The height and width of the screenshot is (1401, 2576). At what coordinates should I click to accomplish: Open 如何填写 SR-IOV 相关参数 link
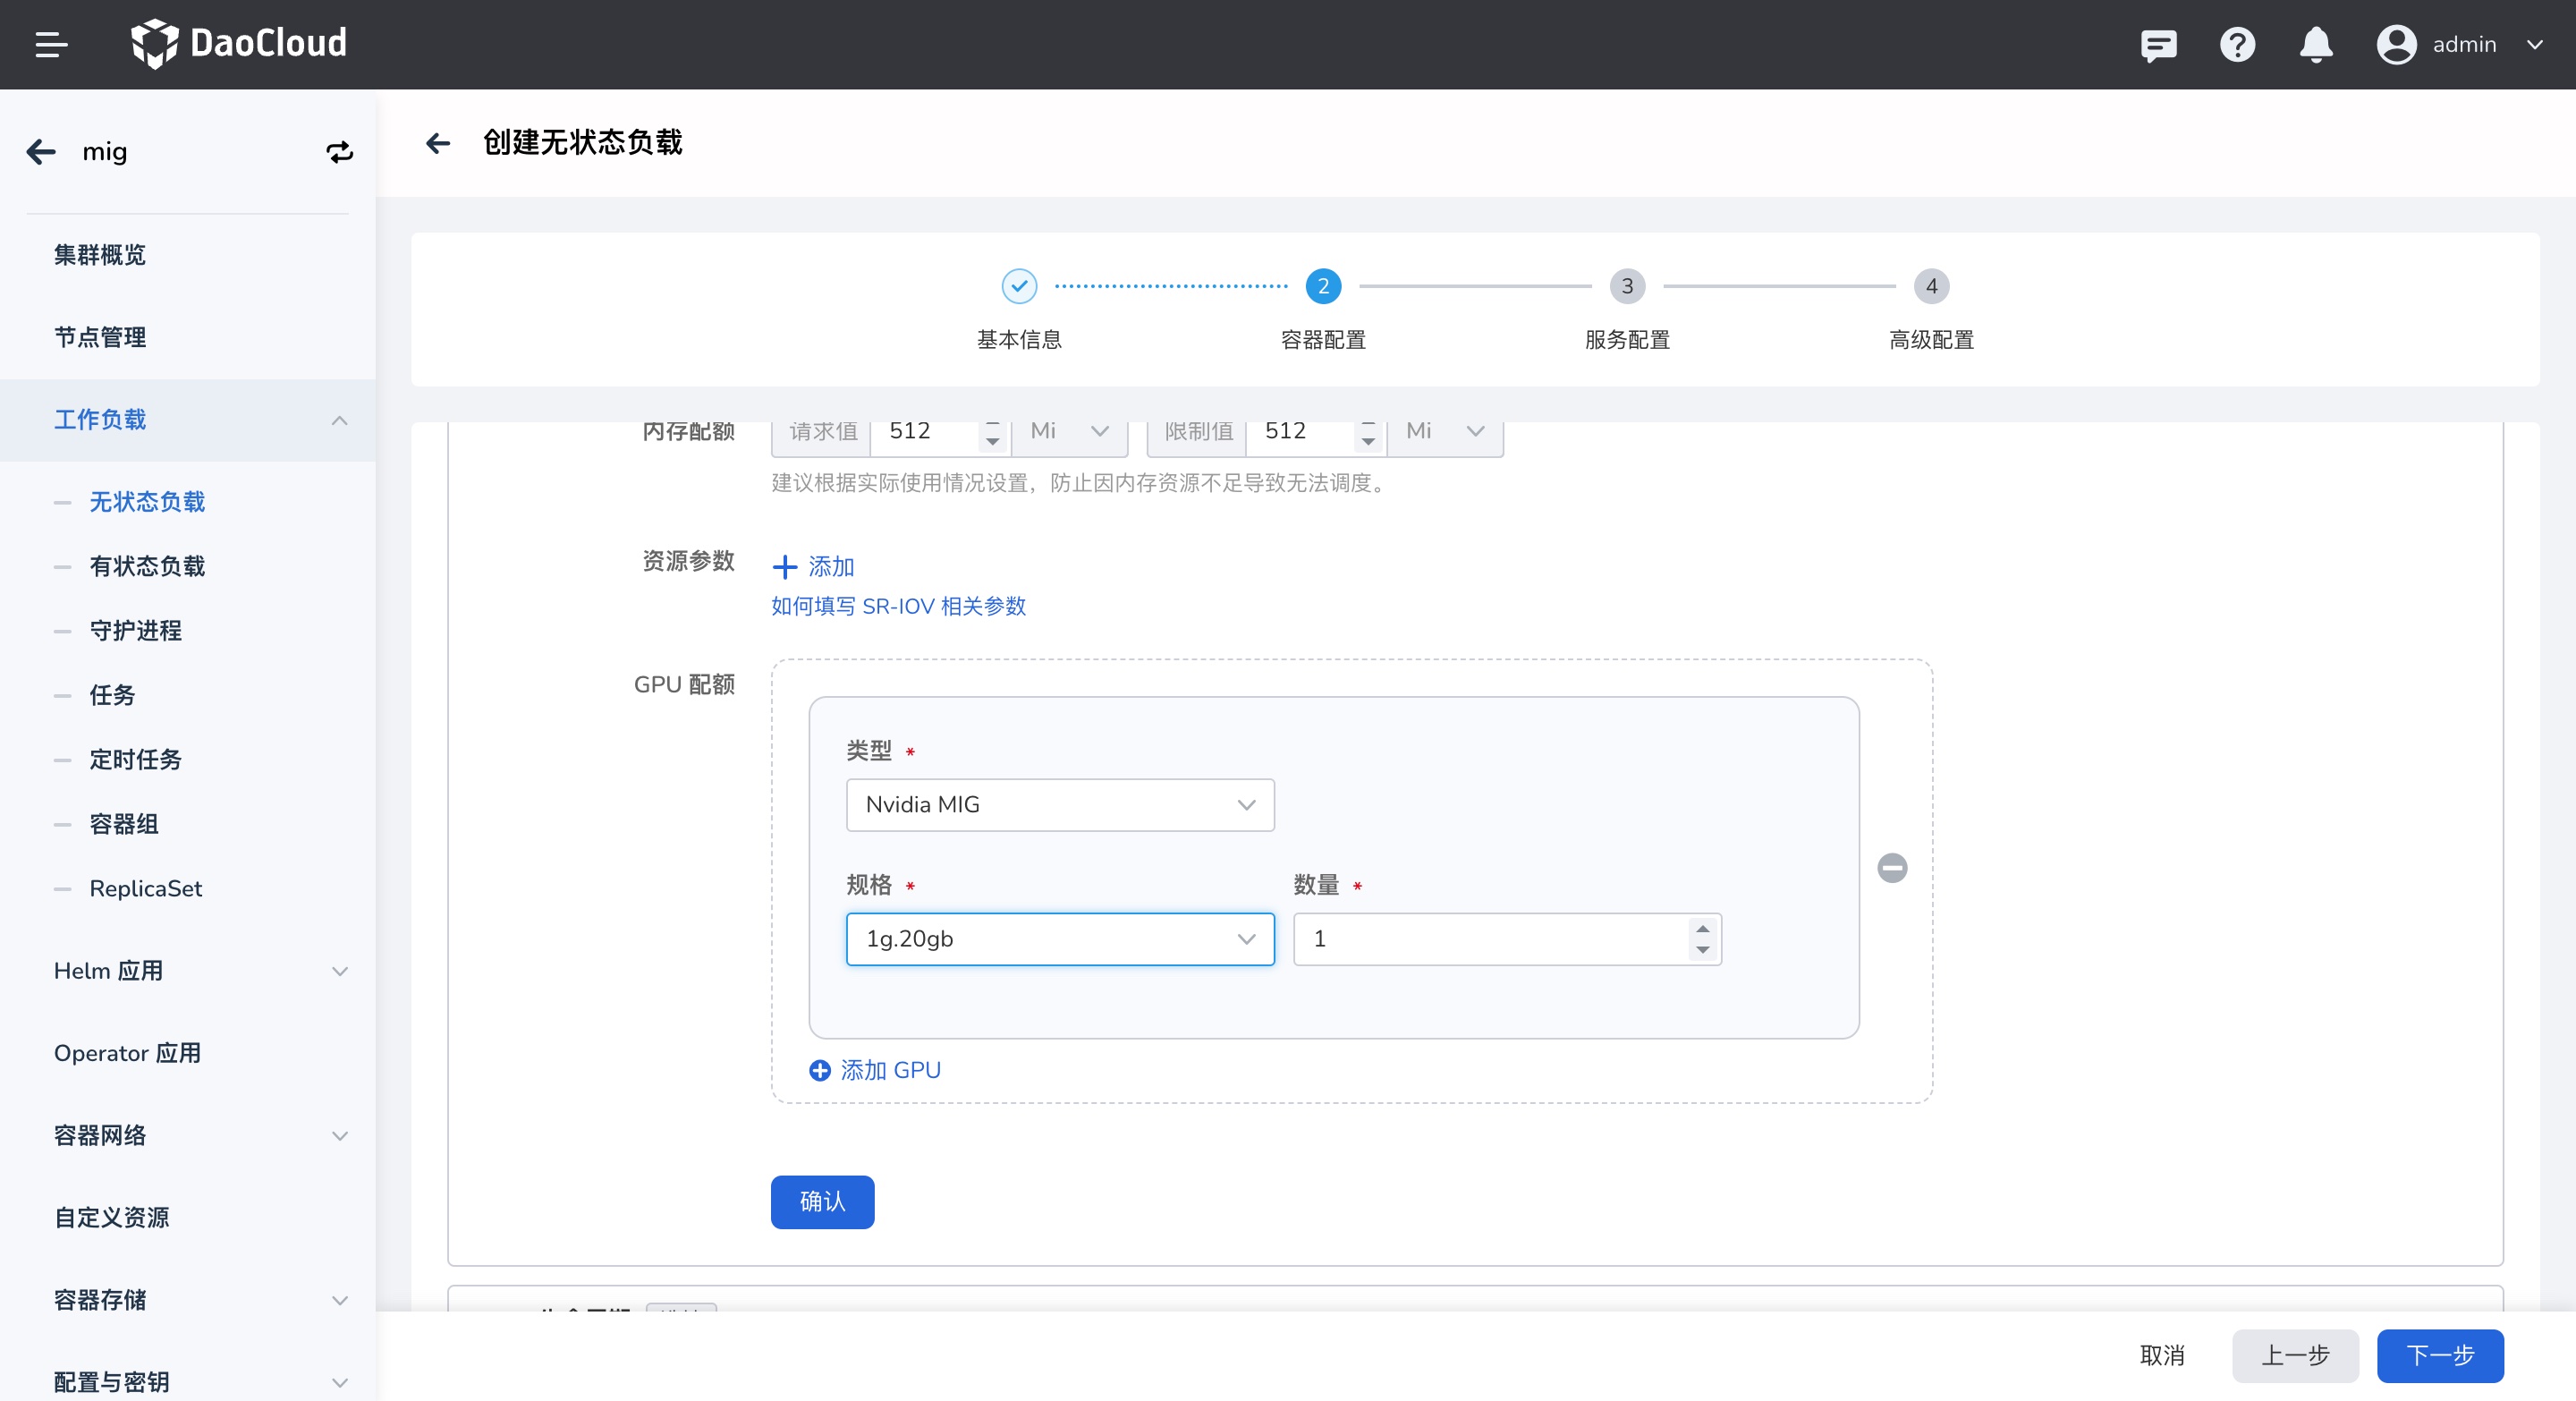pos(898,606)
